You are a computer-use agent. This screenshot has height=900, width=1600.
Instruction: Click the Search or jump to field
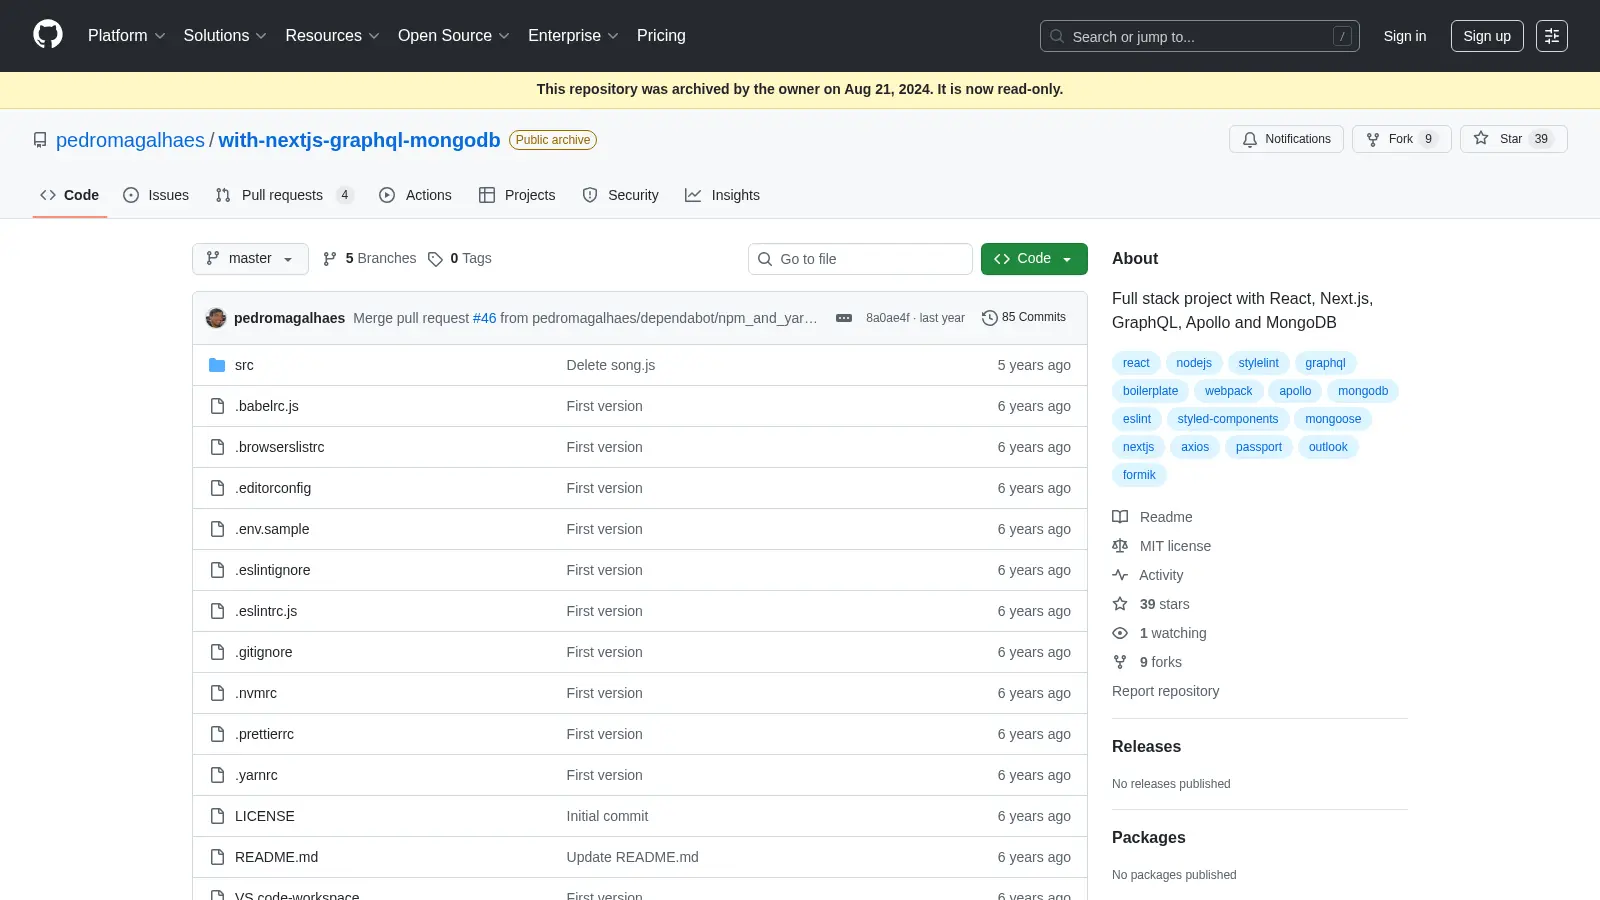(x=1200, y=36)
